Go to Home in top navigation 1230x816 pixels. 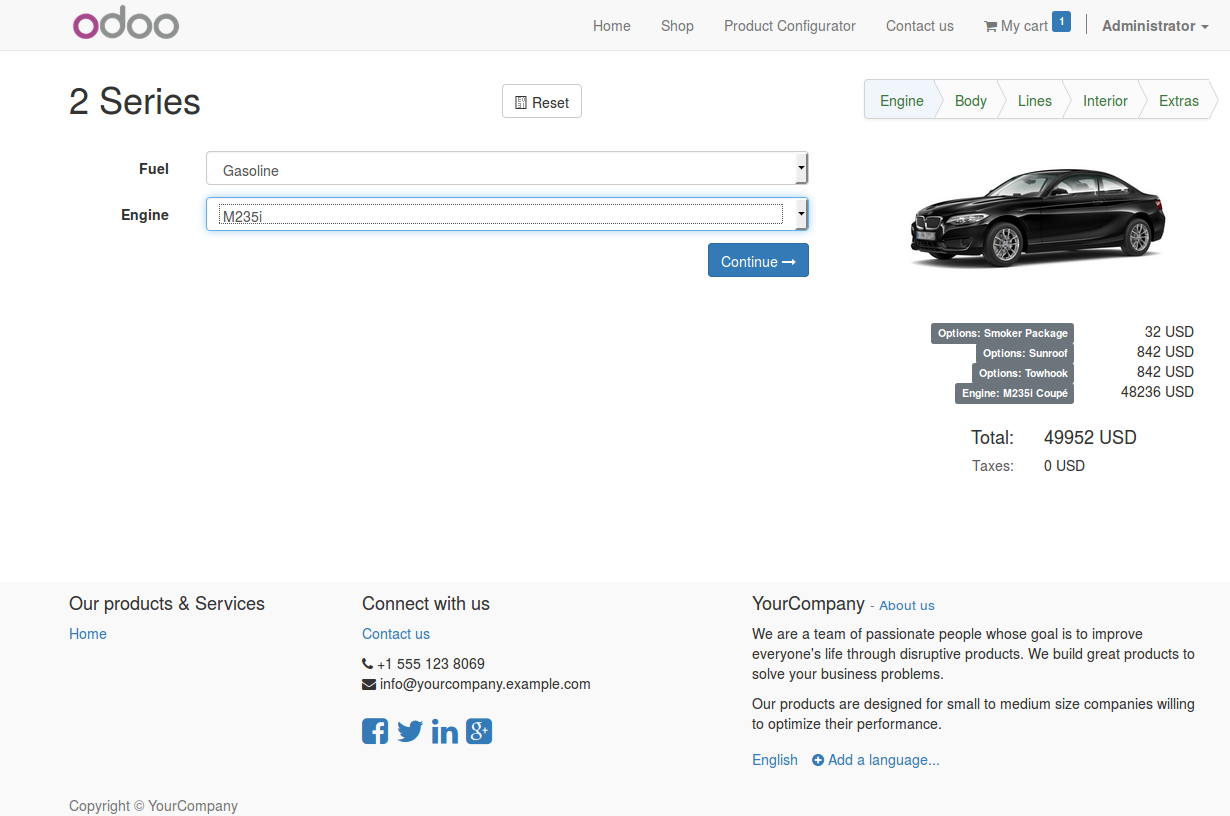pos(612,26)
